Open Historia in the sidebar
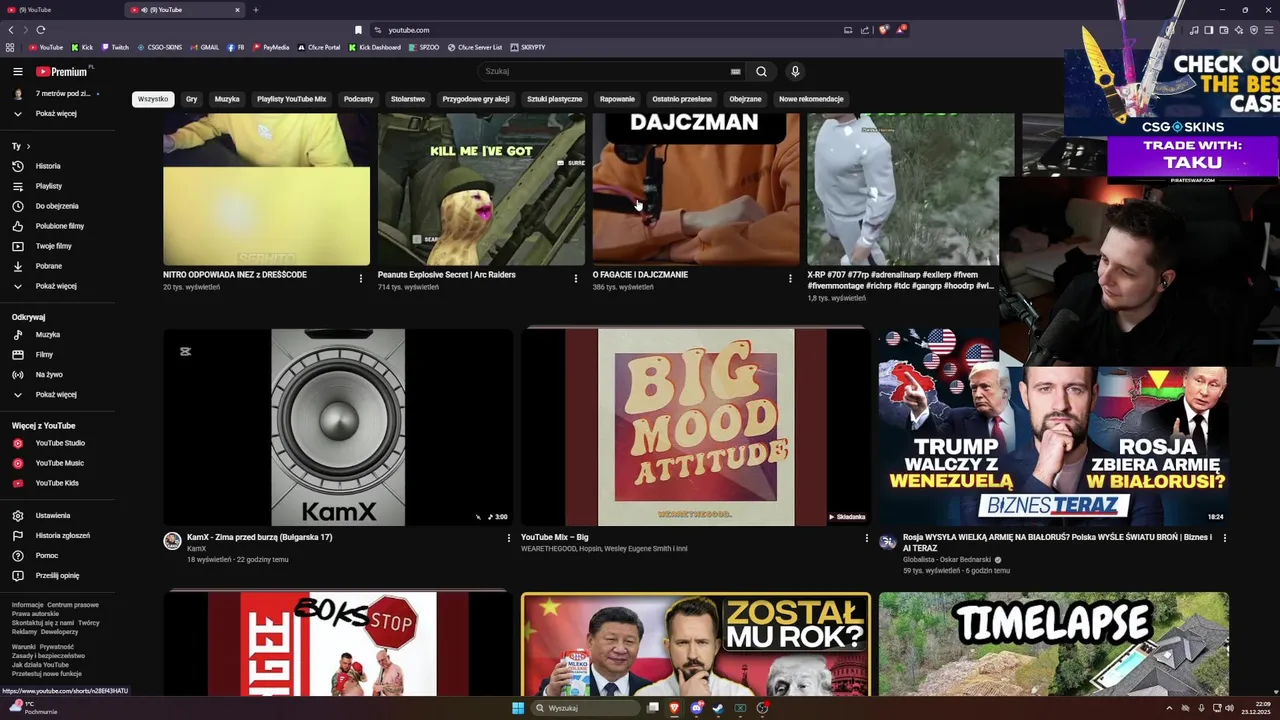 click(x=48, y=166)
